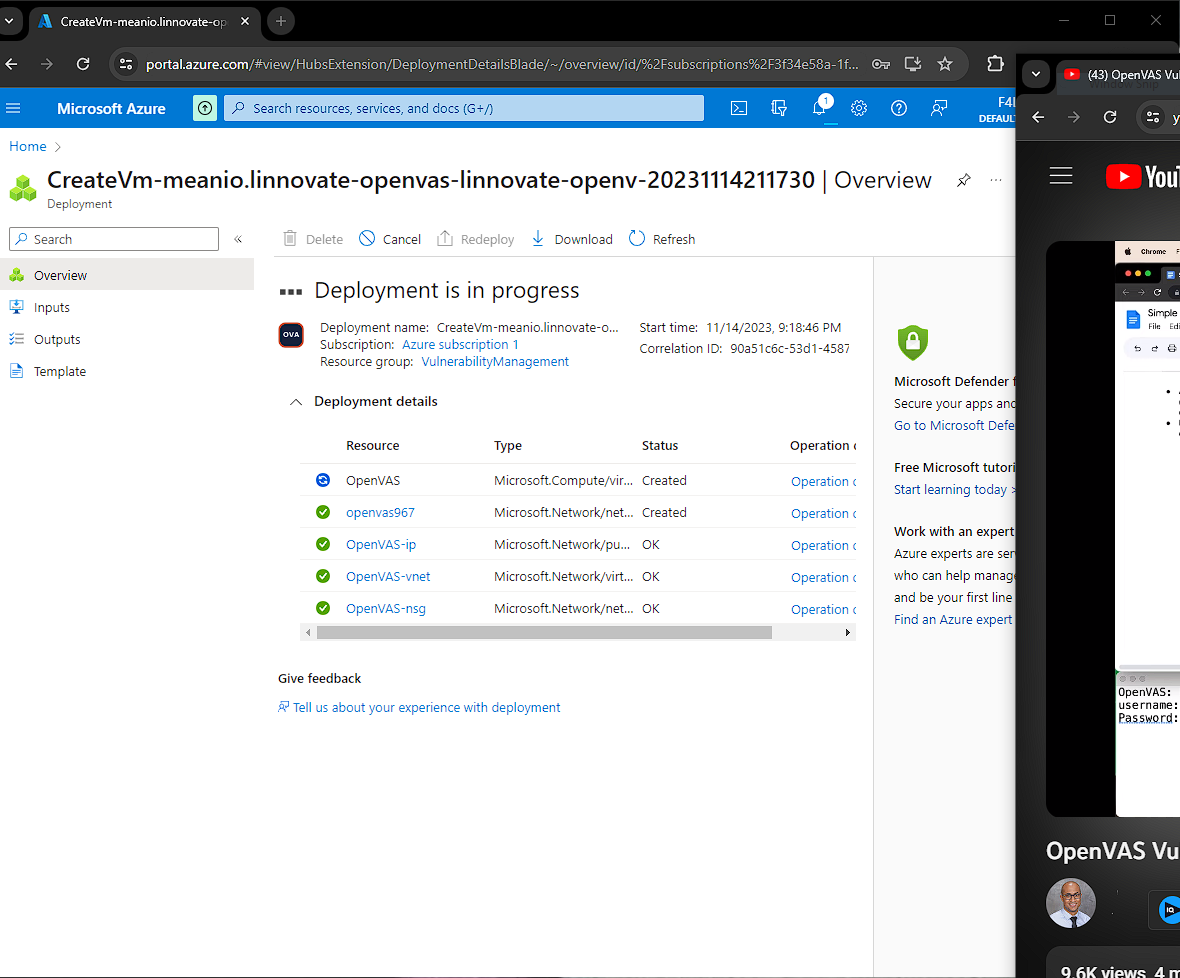This screenshot has height=978, width=1180.
Task: Click the green check icon for openvas967
Action: click(323, 512)
